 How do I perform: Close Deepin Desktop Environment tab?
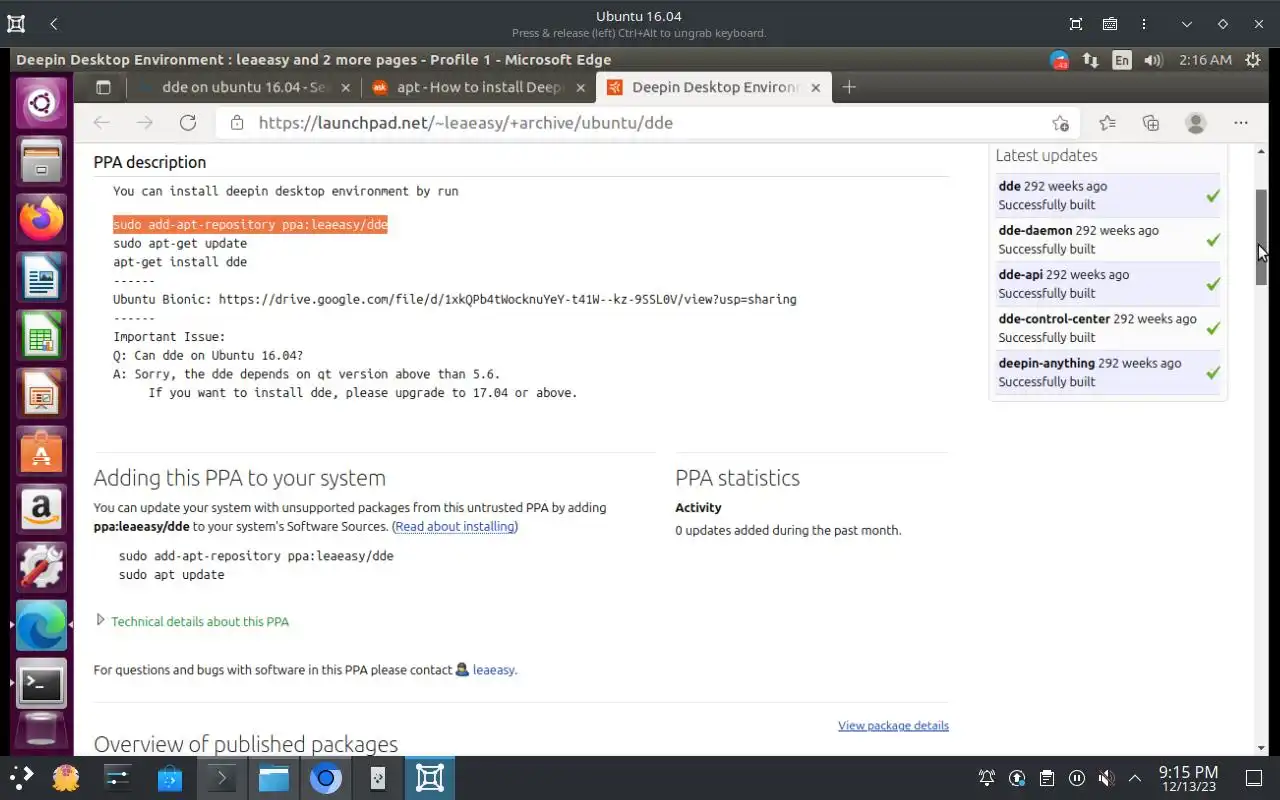pos(815,88)
